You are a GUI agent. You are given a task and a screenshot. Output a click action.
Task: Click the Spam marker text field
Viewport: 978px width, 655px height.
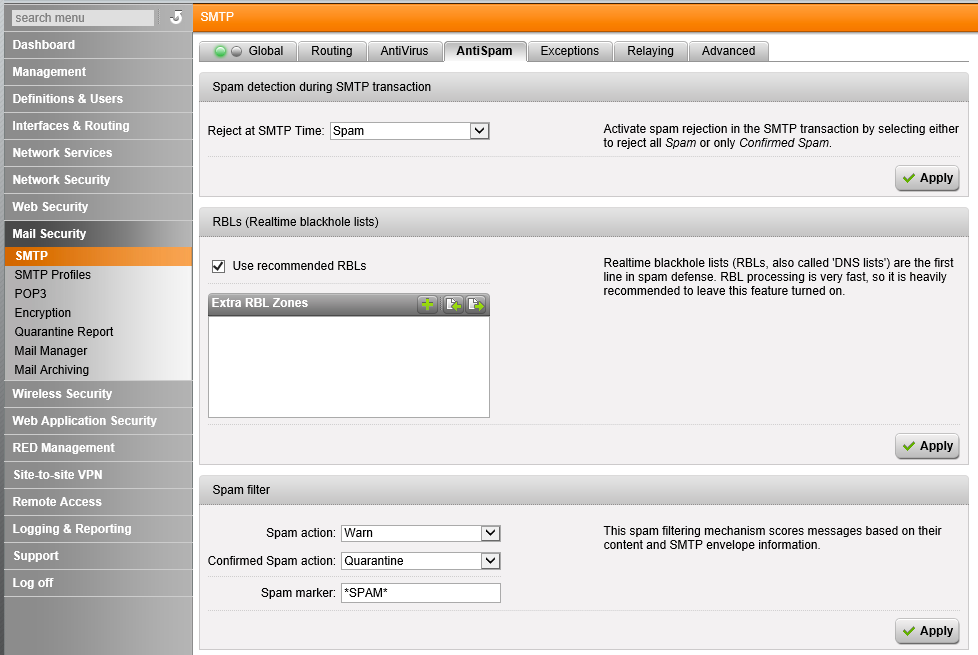(420, 593)
